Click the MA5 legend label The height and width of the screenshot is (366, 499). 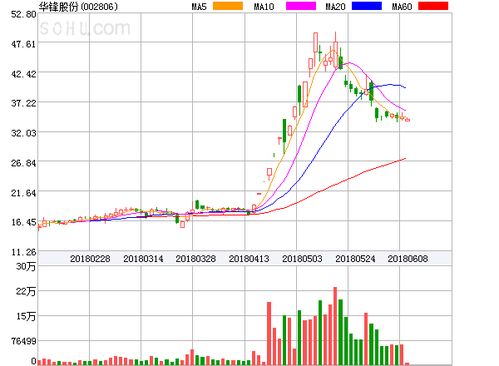[199, 6]
